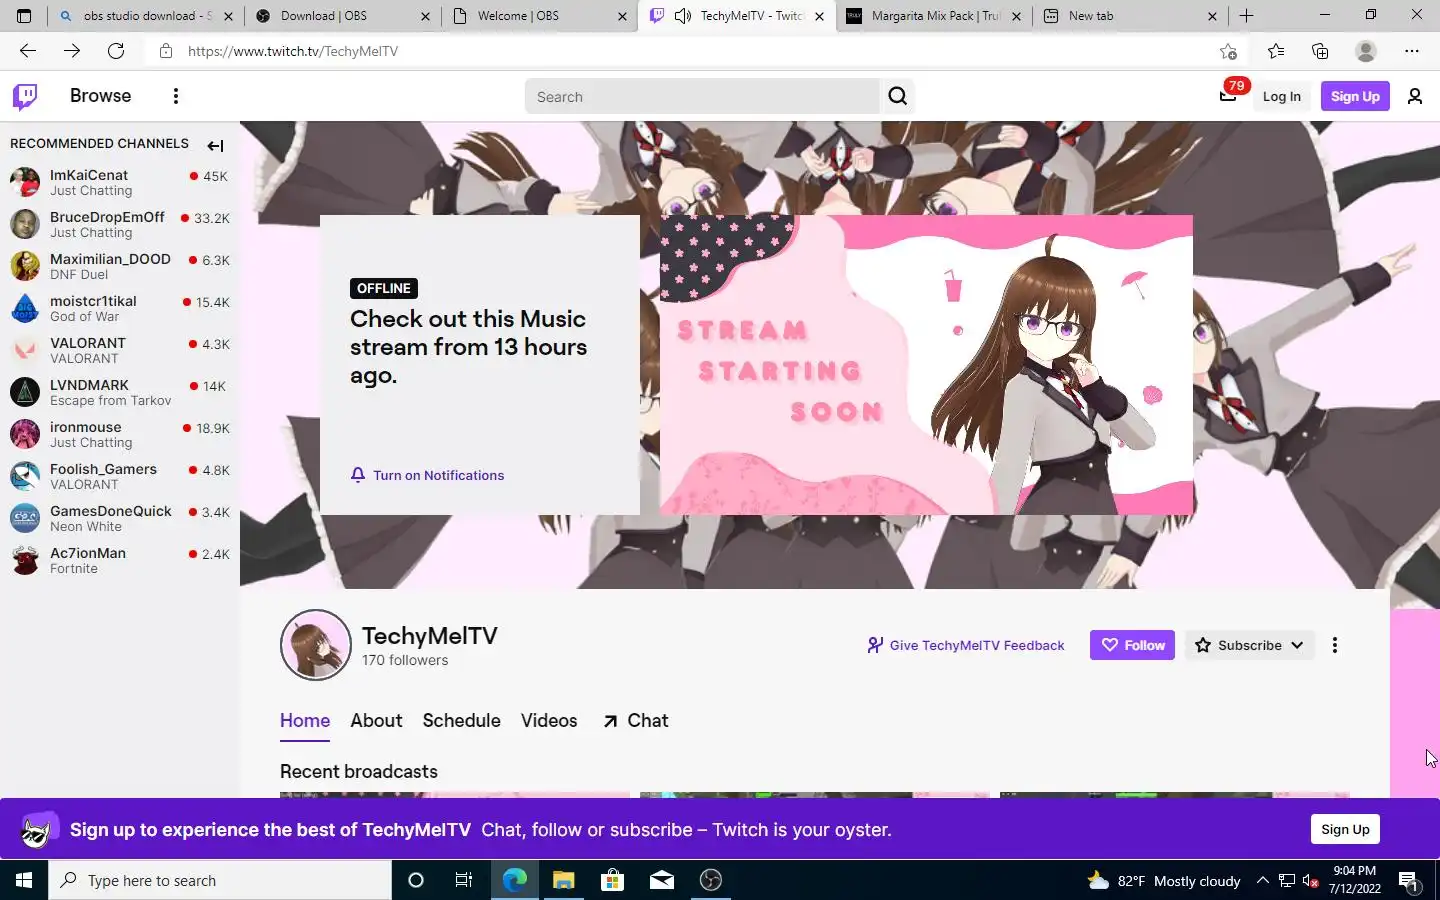Image resolution: width=1440 pixels, height=900 pixels.
Task: Refresh the Twitch page
Action: 116,51
